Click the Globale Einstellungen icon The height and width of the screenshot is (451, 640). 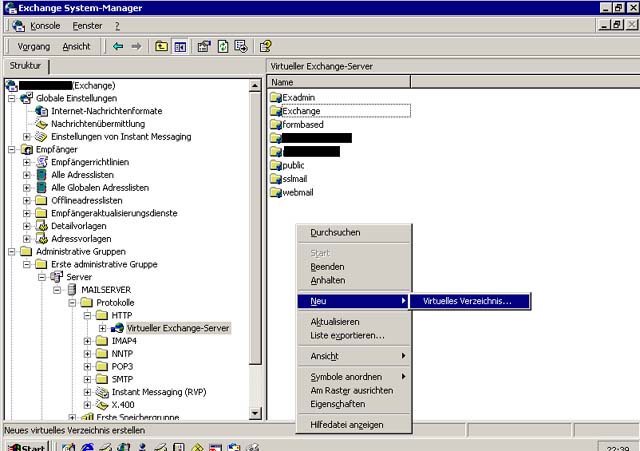[x=26, y=98]
